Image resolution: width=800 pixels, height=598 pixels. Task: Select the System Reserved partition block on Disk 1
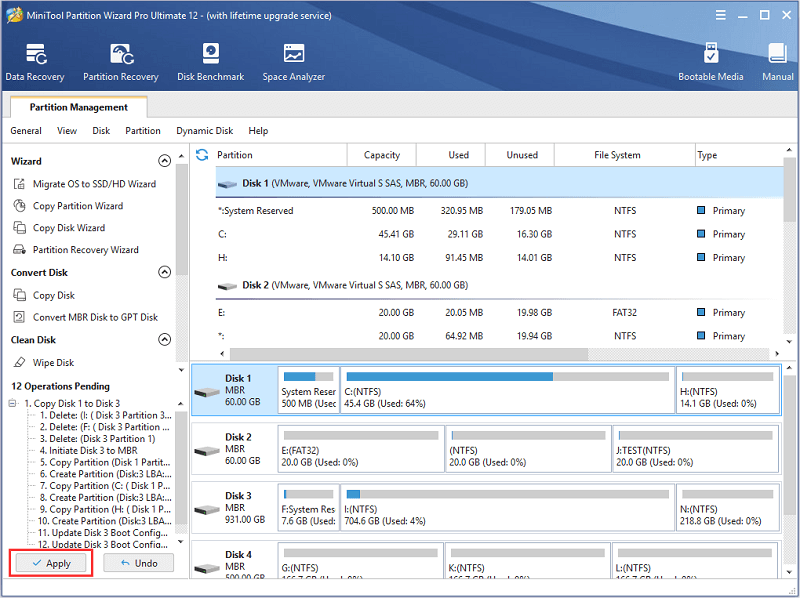pyautogui.click(x=309, y=390)
